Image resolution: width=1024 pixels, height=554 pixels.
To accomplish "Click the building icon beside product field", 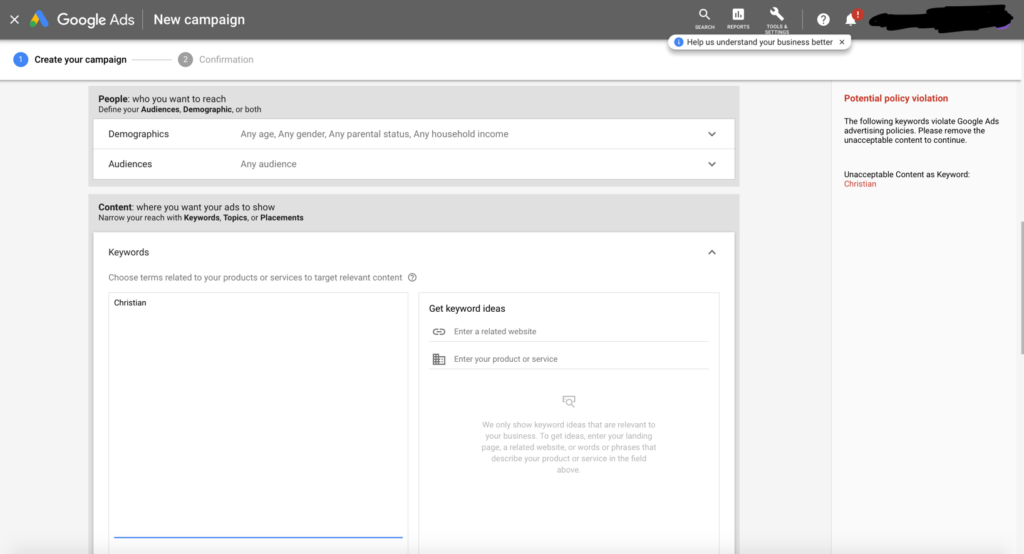I will (x=439, y=359).
